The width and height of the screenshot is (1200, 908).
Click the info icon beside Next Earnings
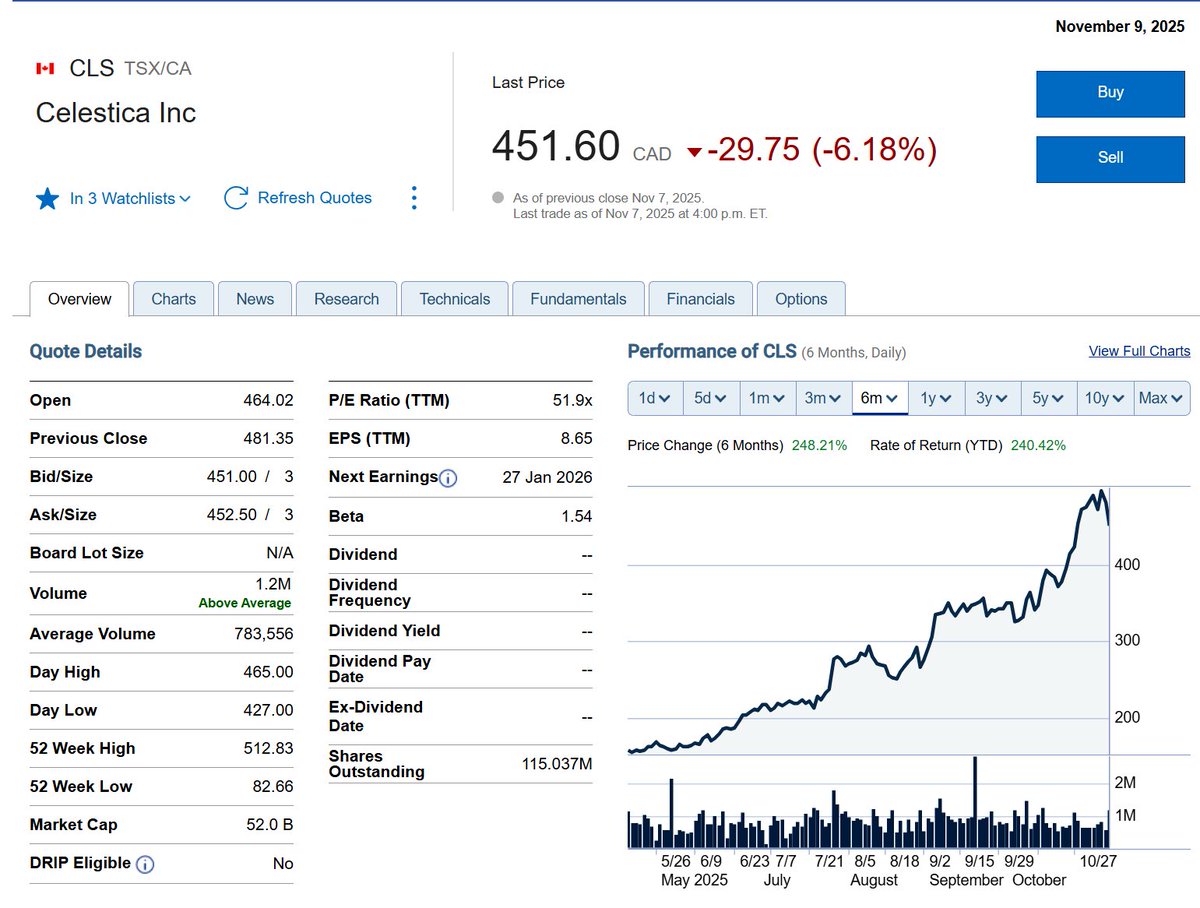(x=448, y=478)
